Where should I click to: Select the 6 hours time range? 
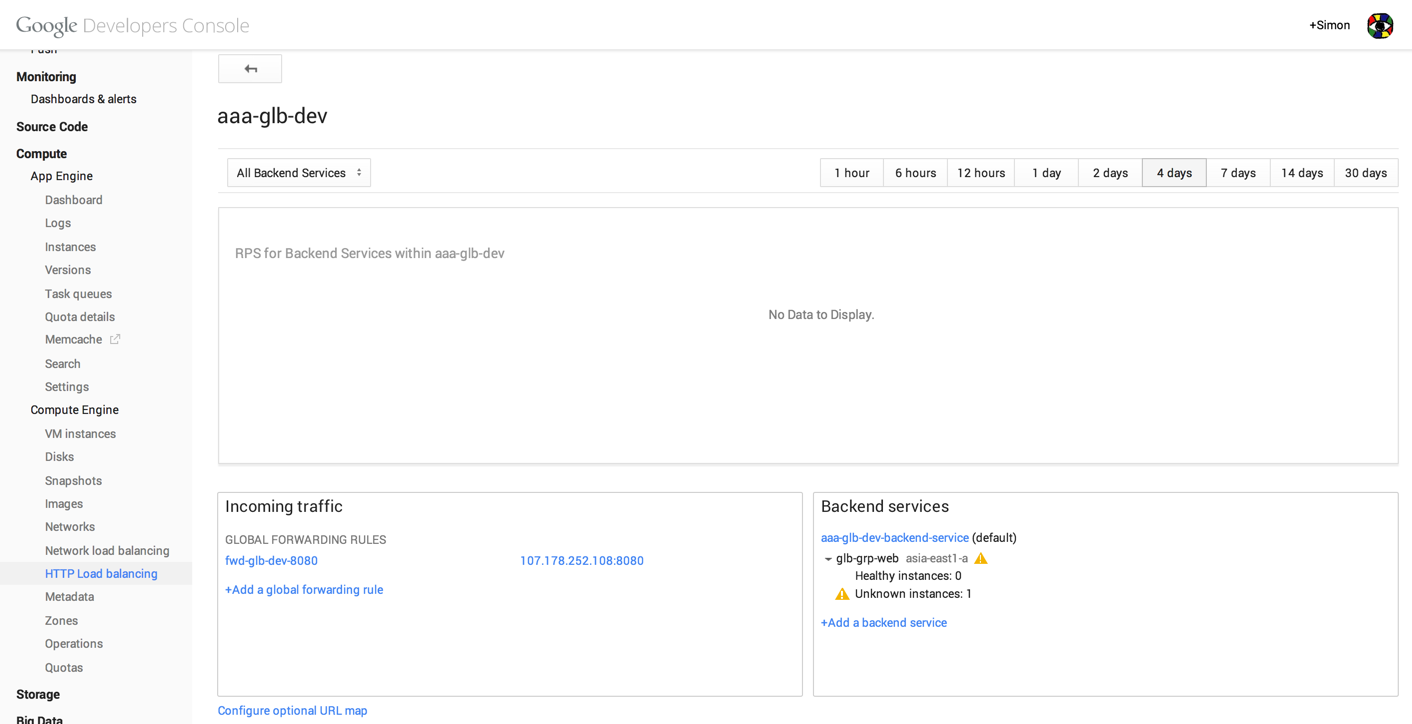pos(916,173)
